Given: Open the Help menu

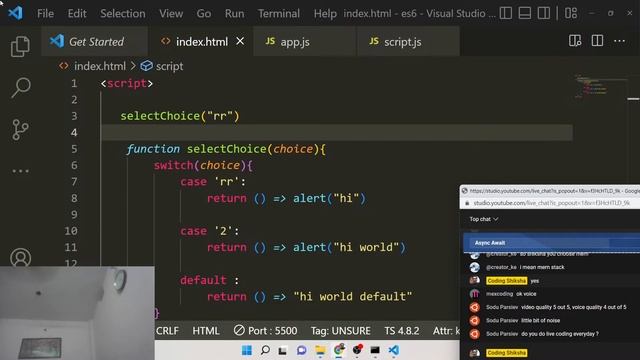Looking at the screenshot, I should tap(325, 13).
